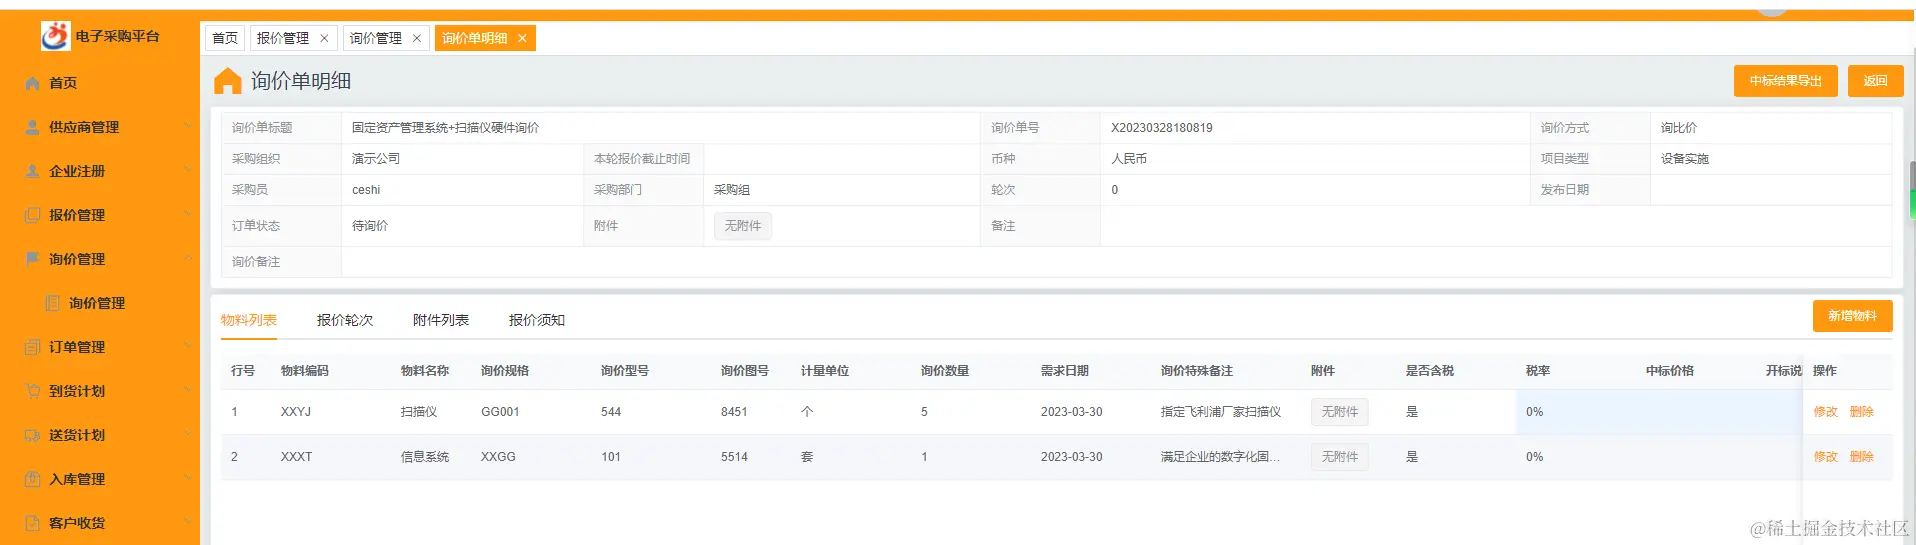Click the home icon beside 首页 in sidebar
The height and width of the screenshot is (545, 1916).
tap(33, 83)
